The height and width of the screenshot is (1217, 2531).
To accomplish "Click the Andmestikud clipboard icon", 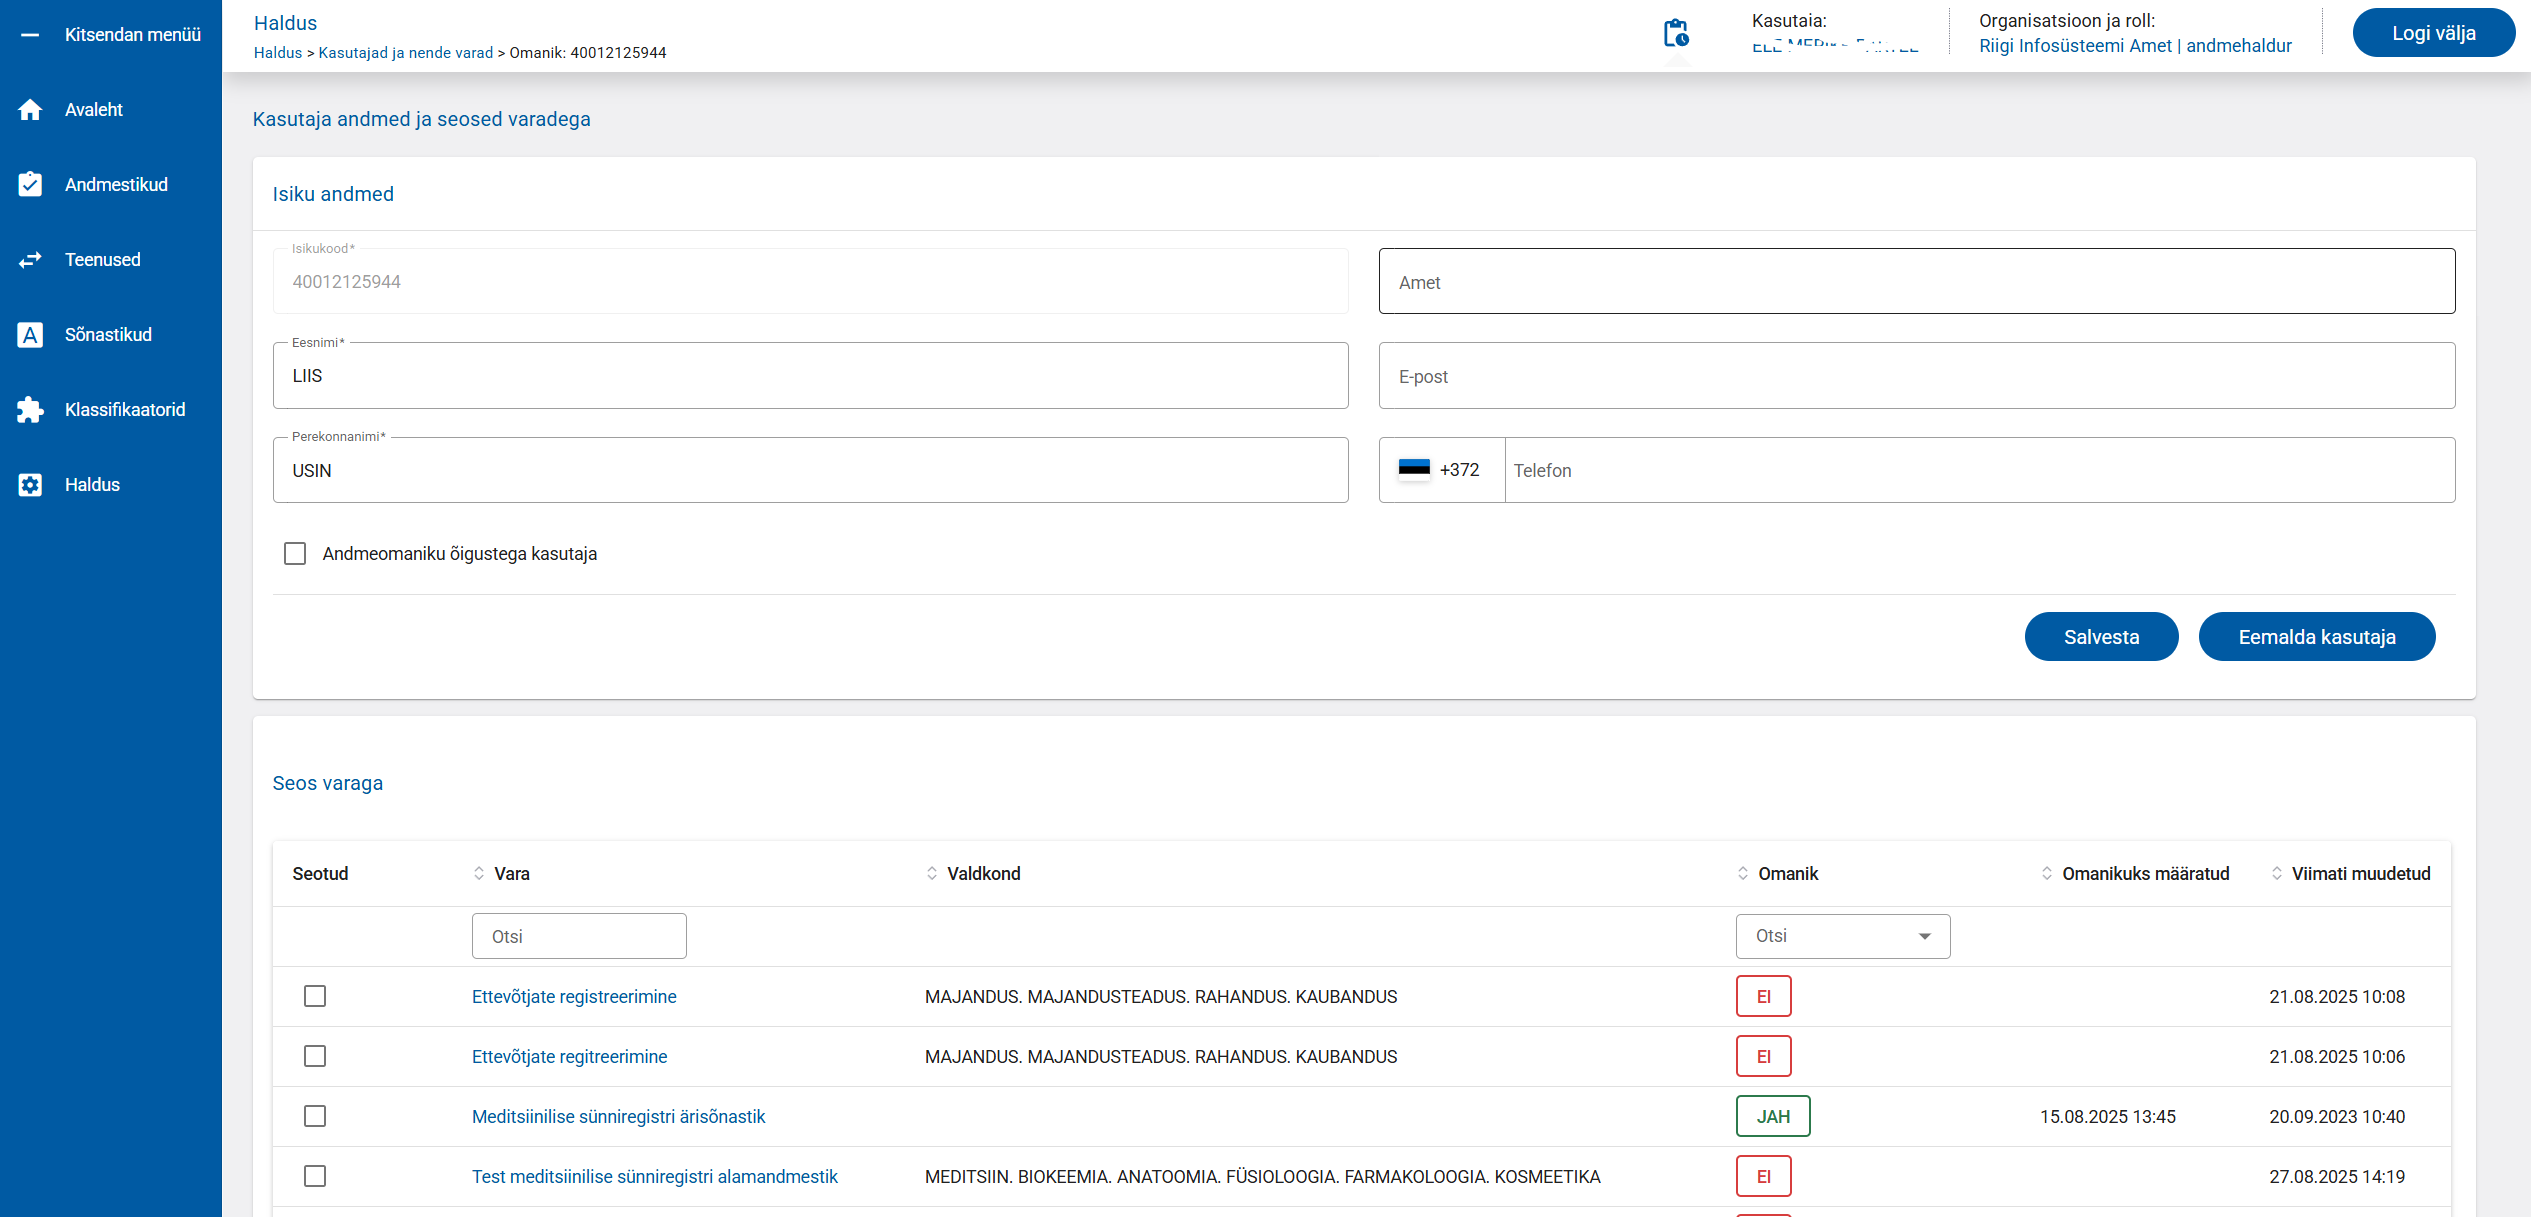I will point(30,185).
